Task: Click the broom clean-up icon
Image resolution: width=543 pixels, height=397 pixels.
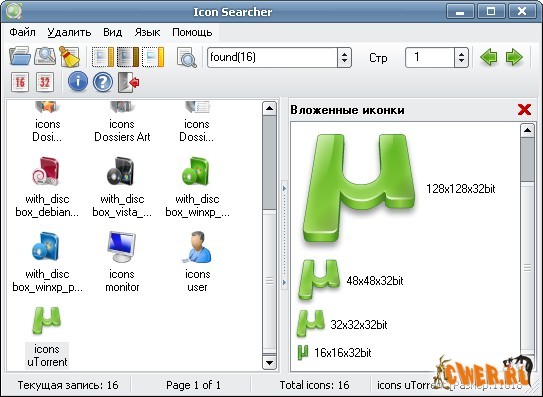Action: pyautogui.click(x=69, y=56)
